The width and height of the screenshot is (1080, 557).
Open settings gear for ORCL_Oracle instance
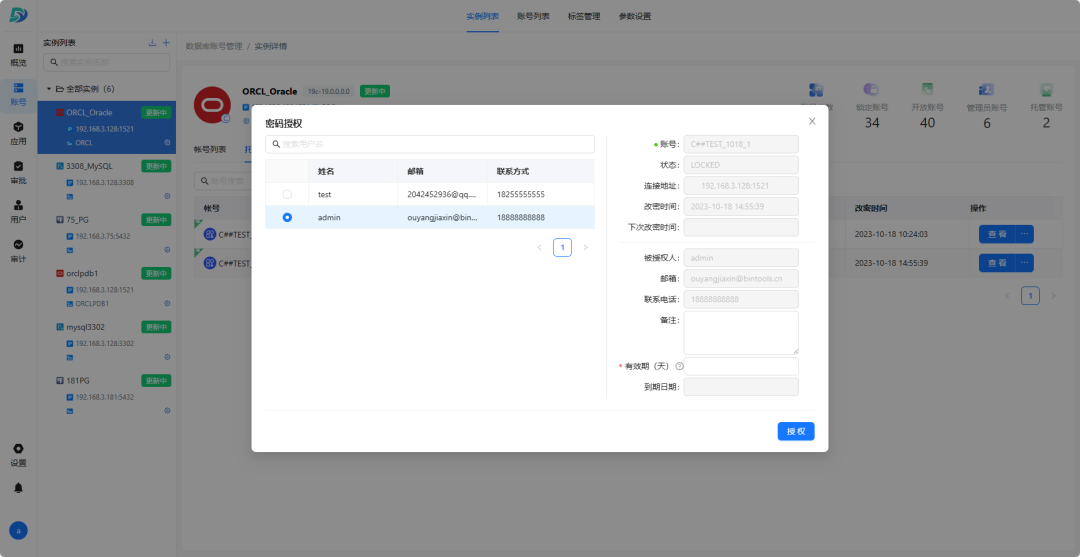tap(167, 143)
